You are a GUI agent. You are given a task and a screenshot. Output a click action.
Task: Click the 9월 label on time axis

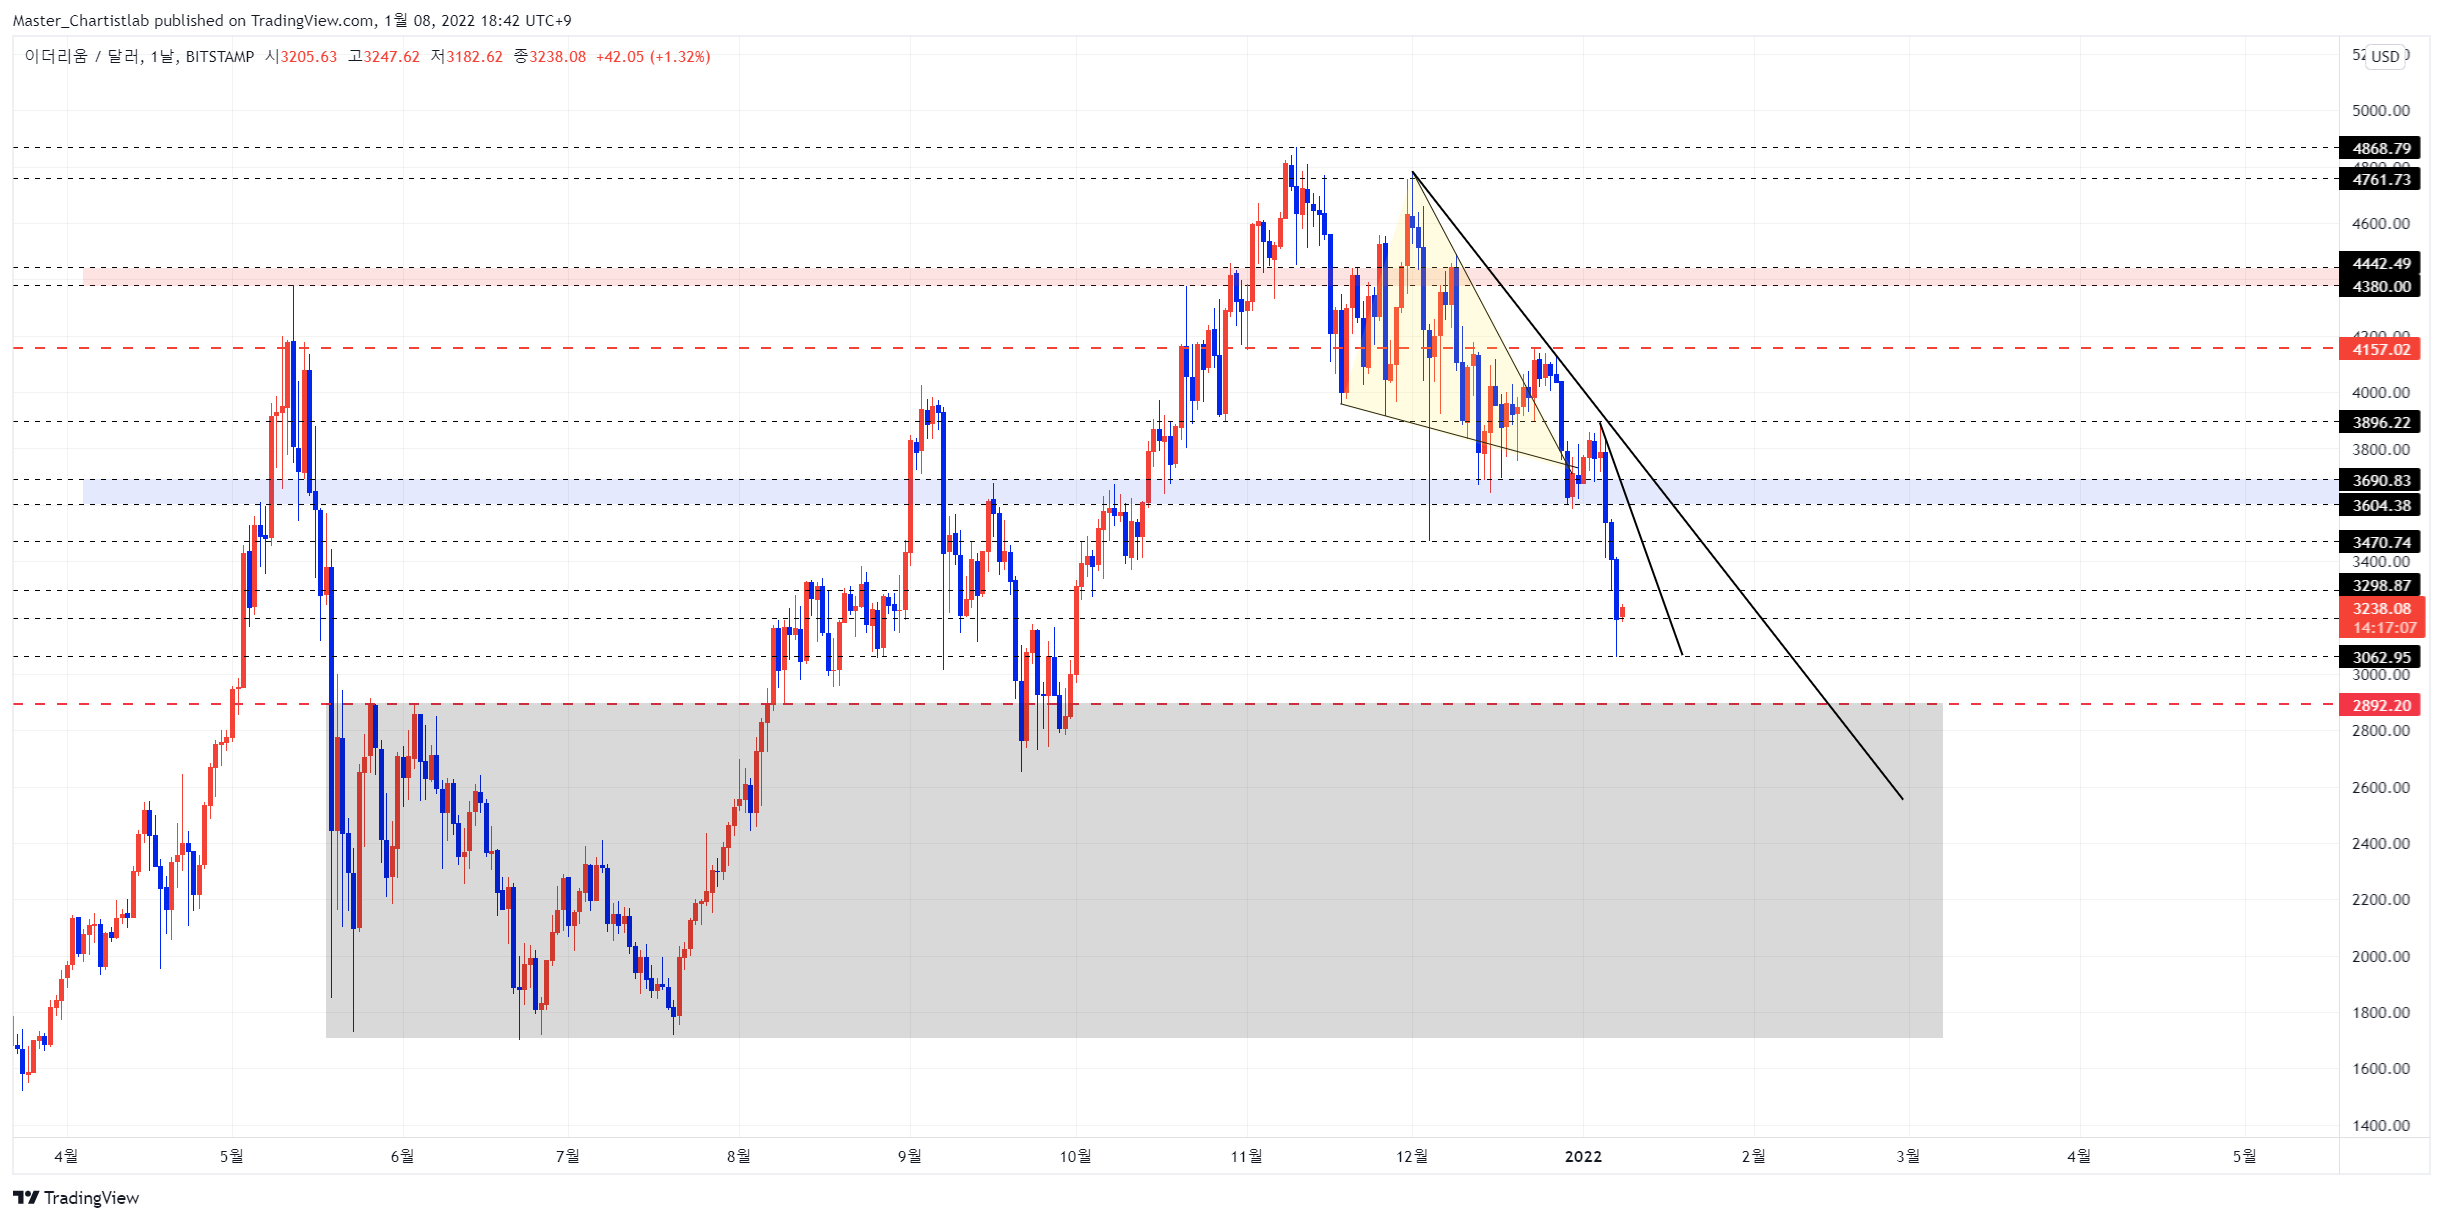click(909, 1156)
